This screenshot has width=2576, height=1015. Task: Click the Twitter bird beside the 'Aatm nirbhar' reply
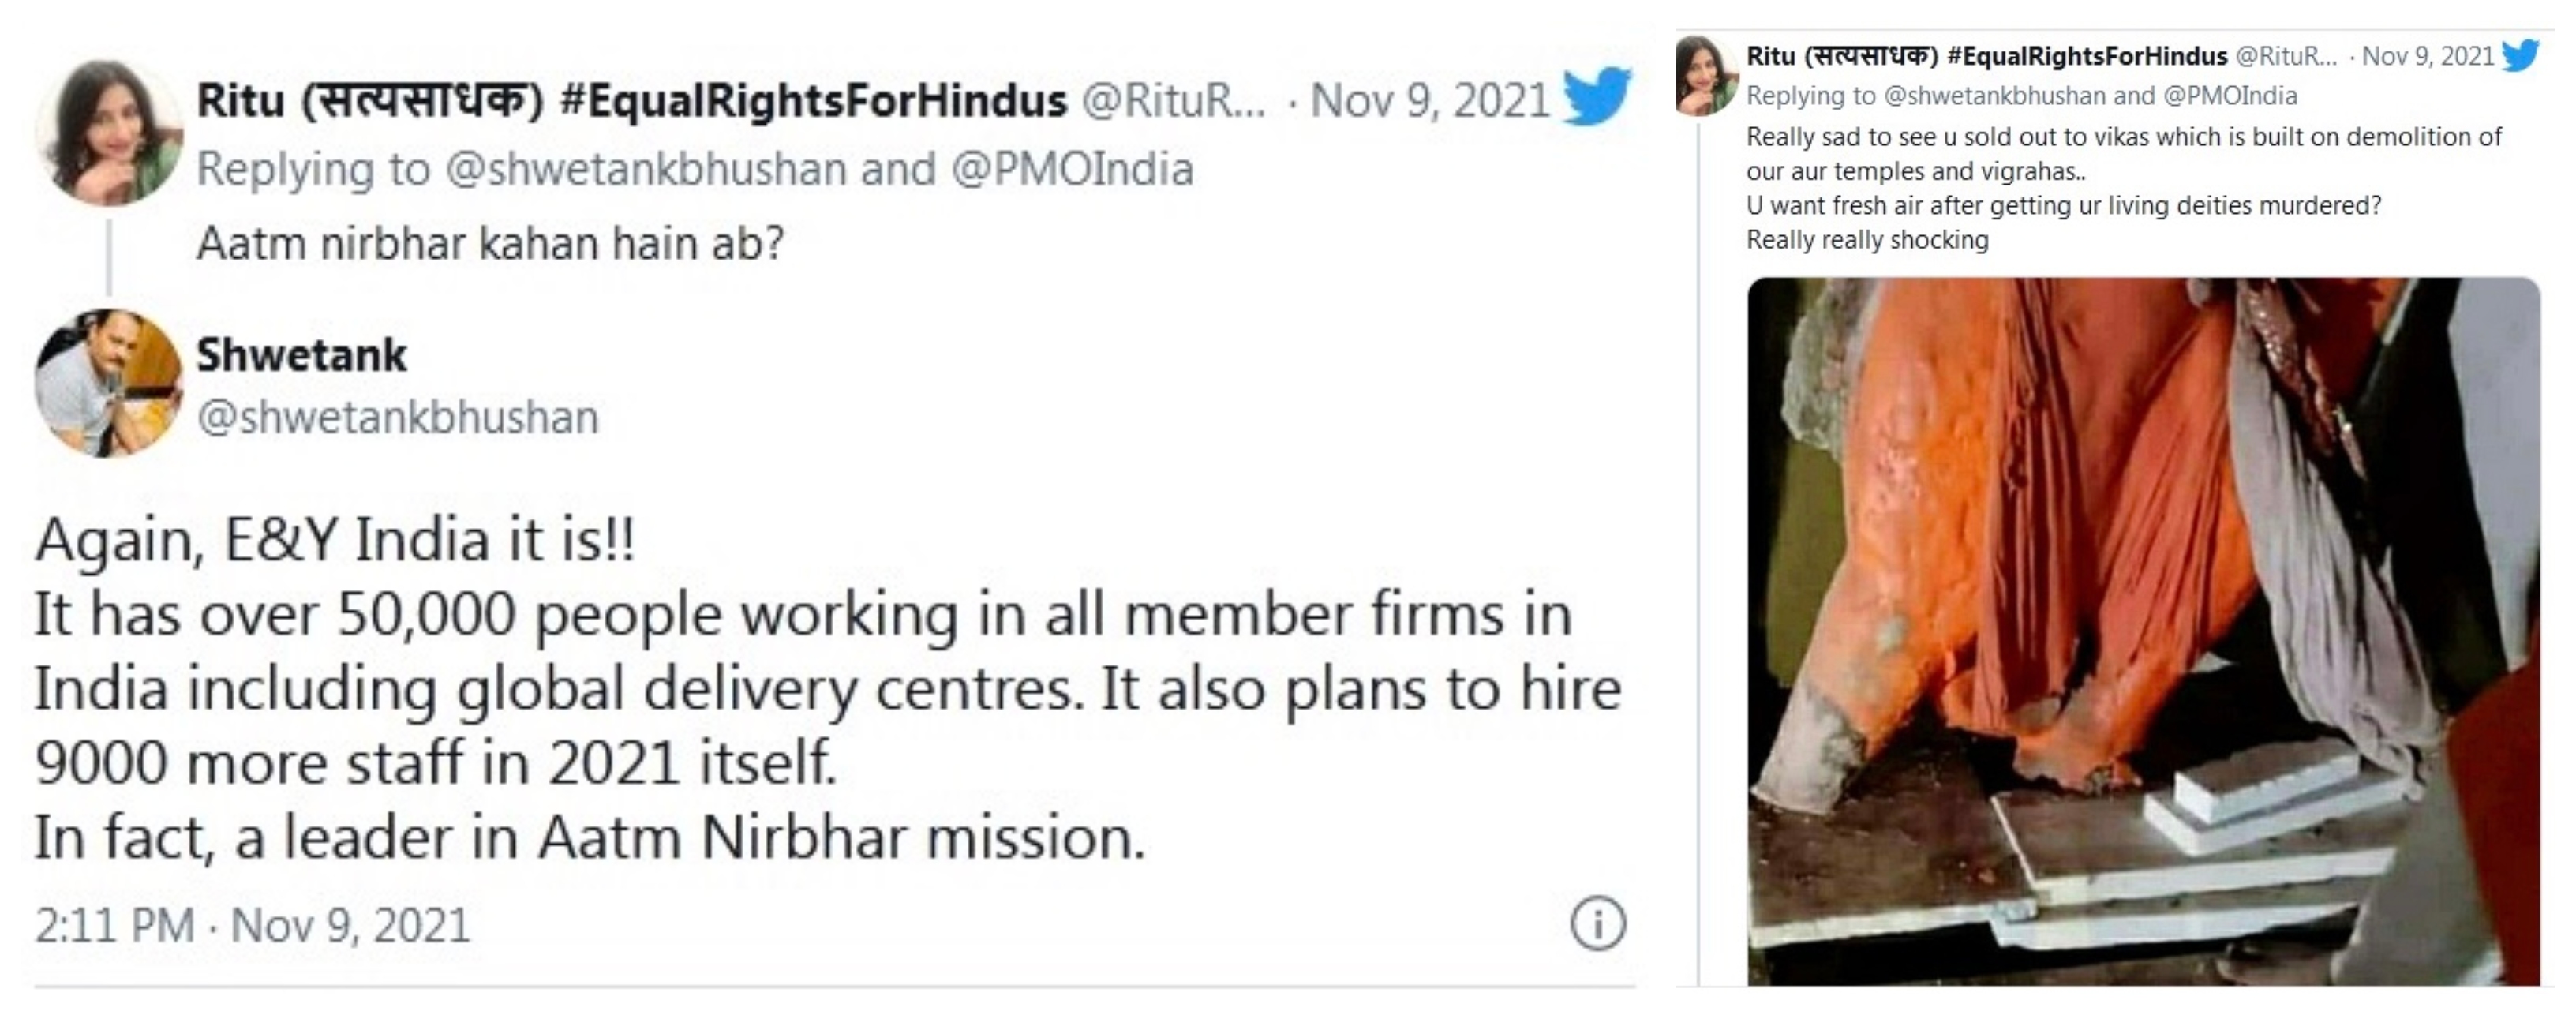(1596, 97)
